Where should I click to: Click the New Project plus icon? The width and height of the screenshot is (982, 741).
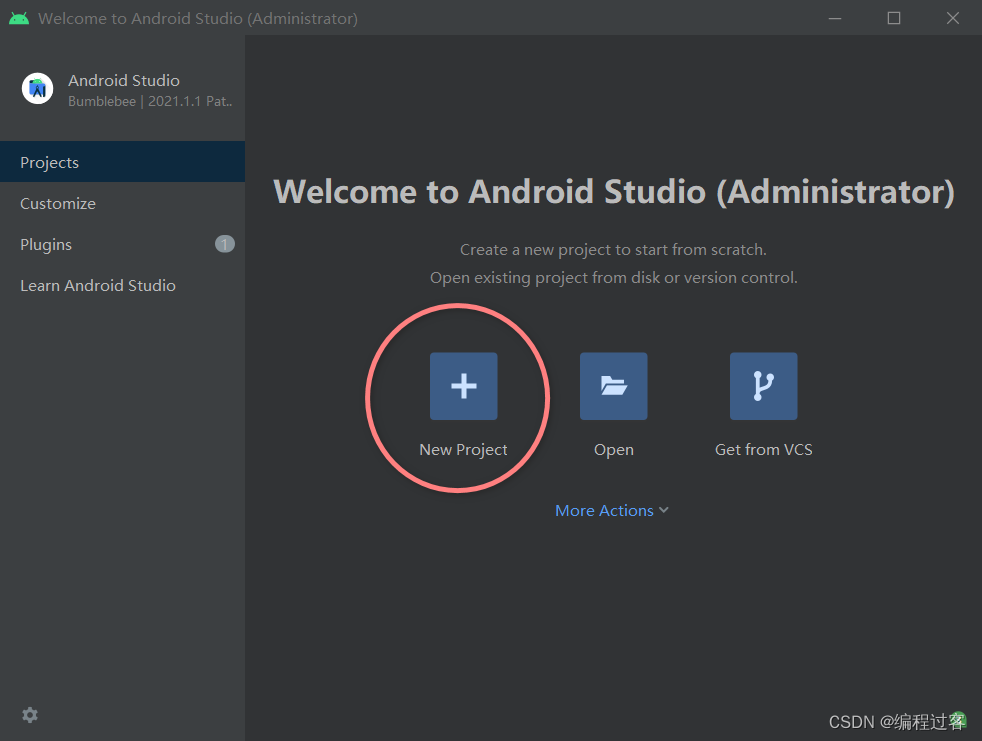point(463,386)
